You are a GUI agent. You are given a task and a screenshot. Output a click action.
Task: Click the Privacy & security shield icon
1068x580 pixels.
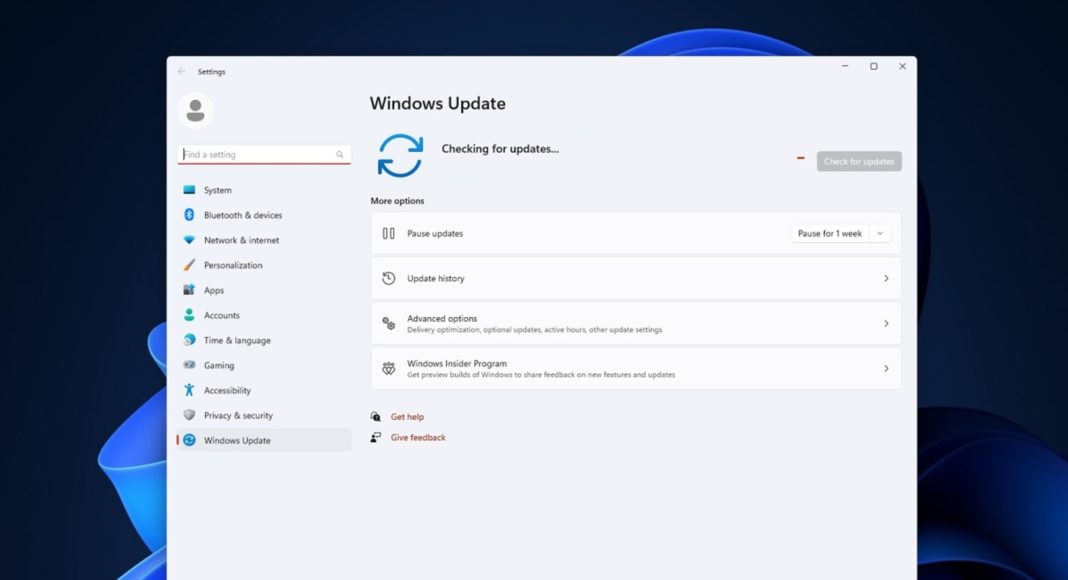(189, 415)
